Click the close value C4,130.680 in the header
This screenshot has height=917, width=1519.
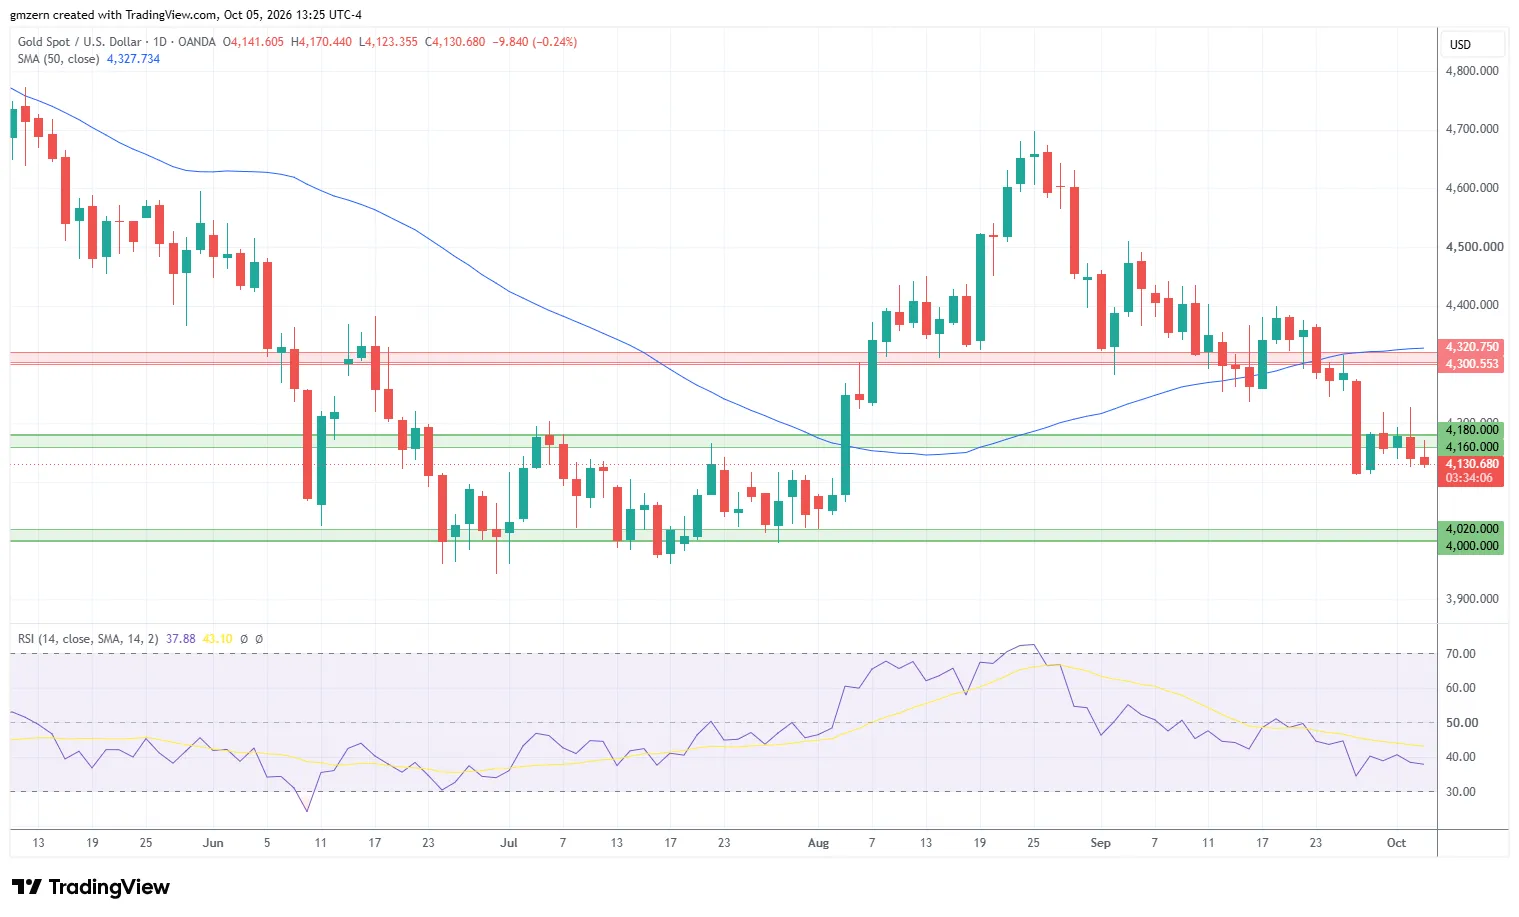point(455,42)
